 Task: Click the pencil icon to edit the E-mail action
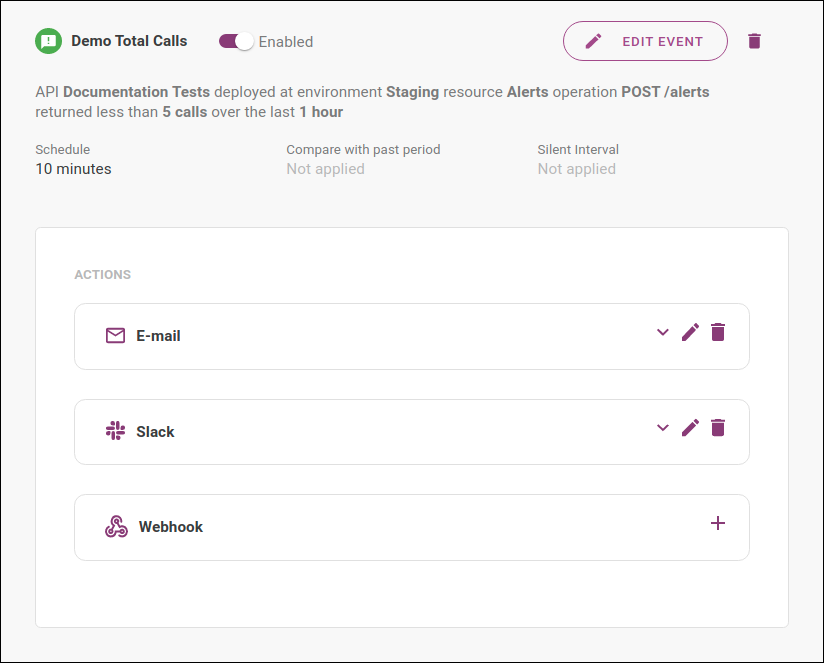point(690,332)
